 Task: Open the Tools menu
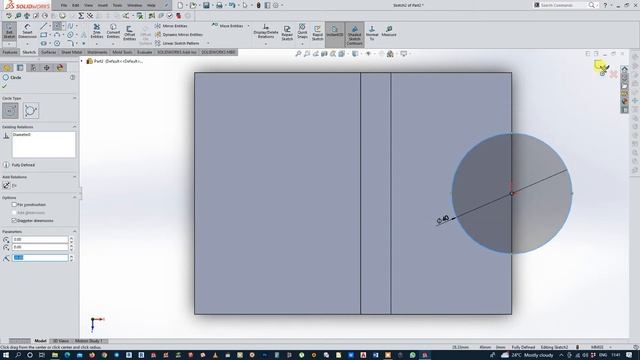[117, 5]
